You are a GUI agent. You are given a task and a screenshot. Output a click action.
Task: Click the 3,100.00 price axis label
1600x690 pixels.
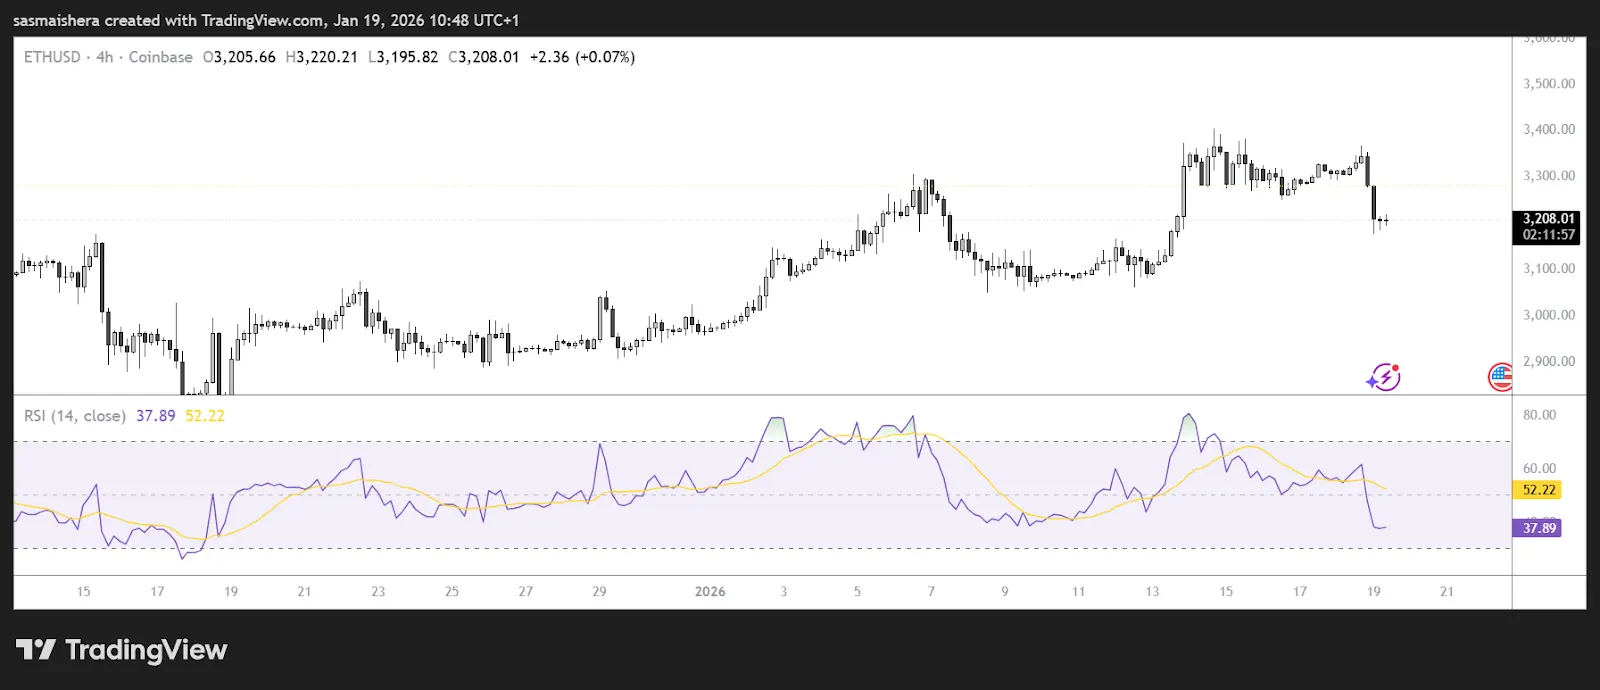click(1549, 268)
